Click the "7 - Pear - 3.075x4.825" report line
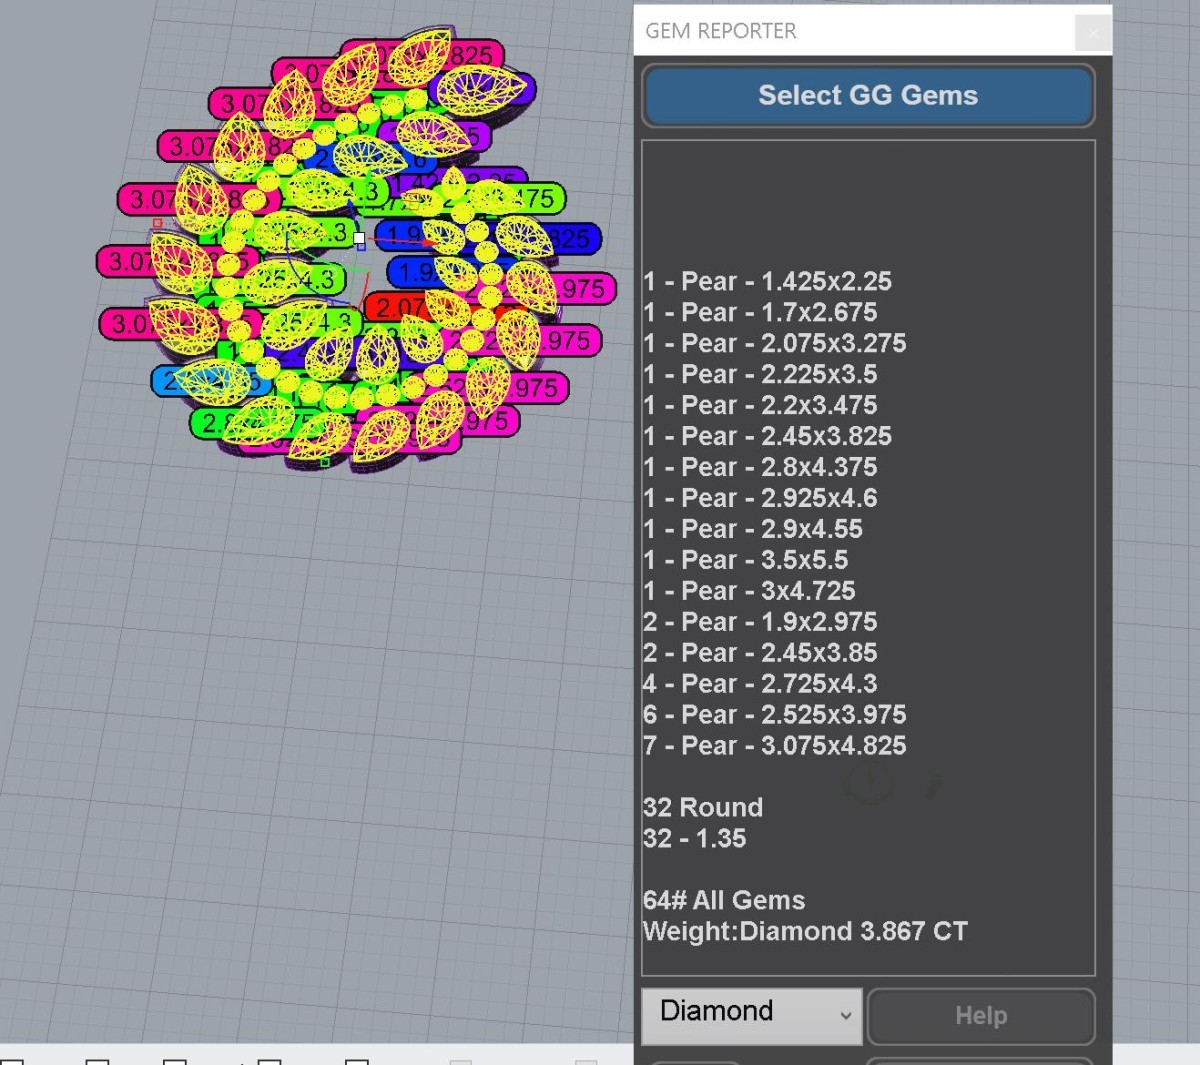The image size is (1200, 1065). pos(775,746)
